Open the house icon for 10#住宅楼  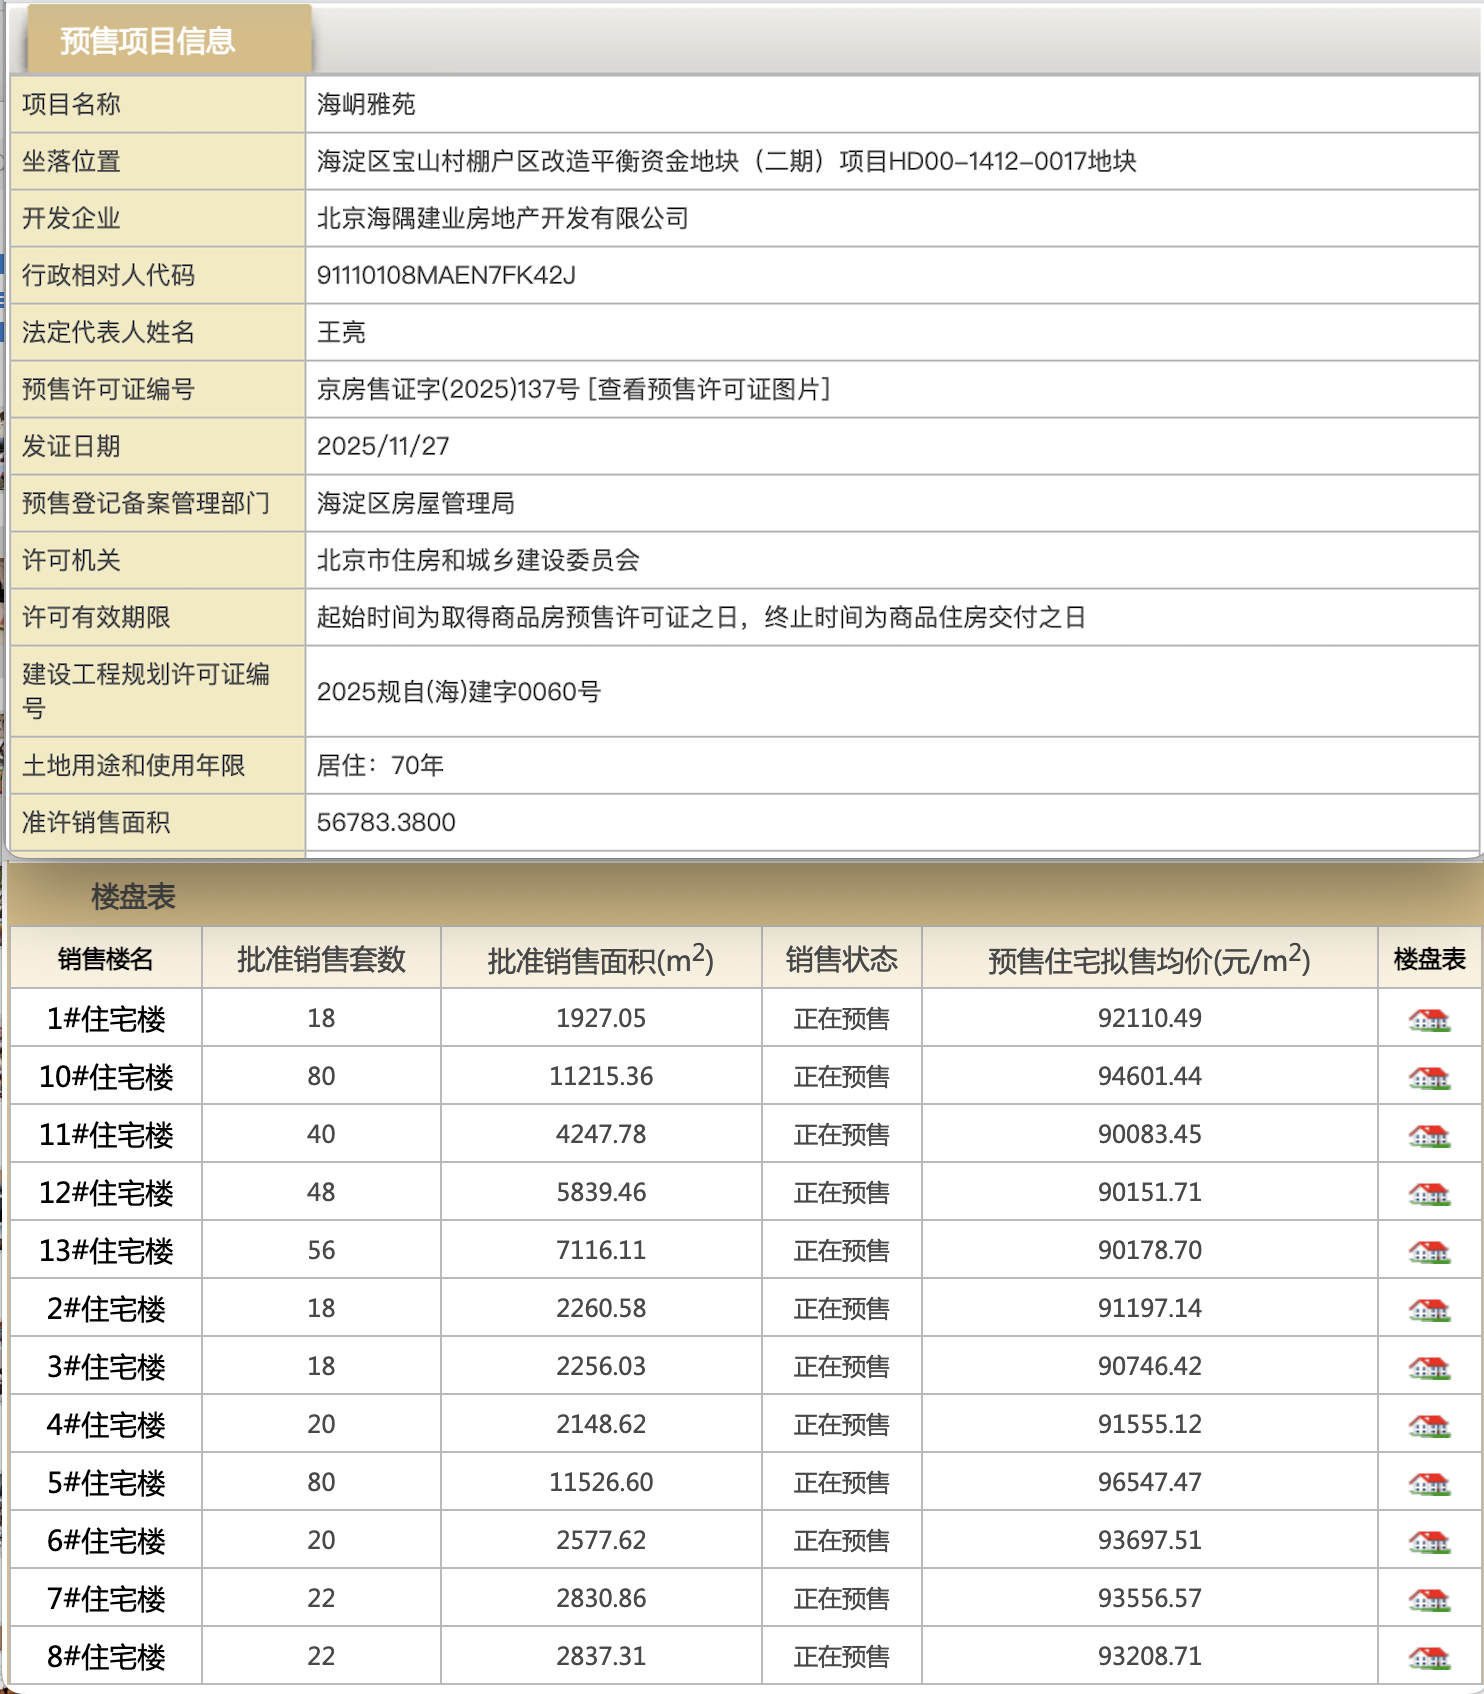click(1429, 1078)
